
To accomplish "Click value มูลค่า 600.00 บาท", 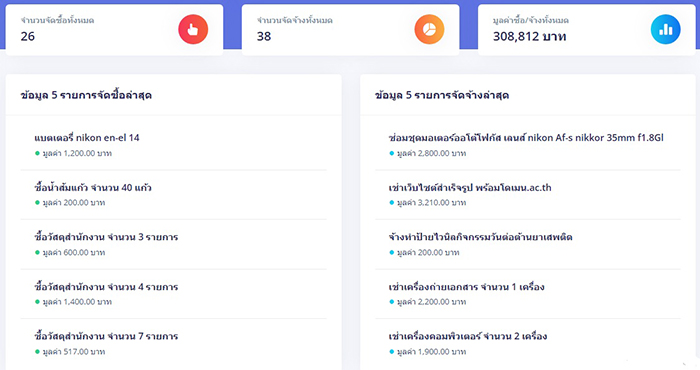I will point(74,253).
